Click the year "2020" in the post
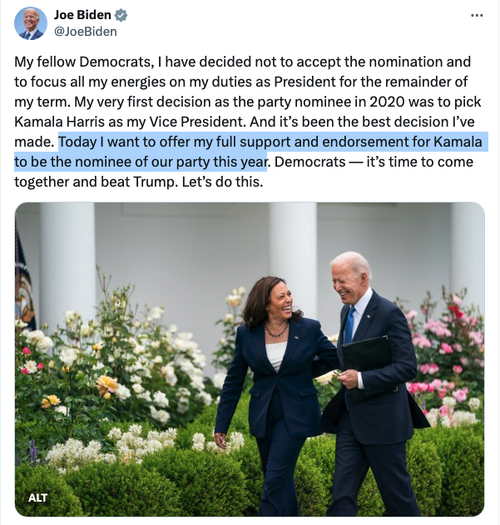 pyautogui.click(x=387, y=102)
